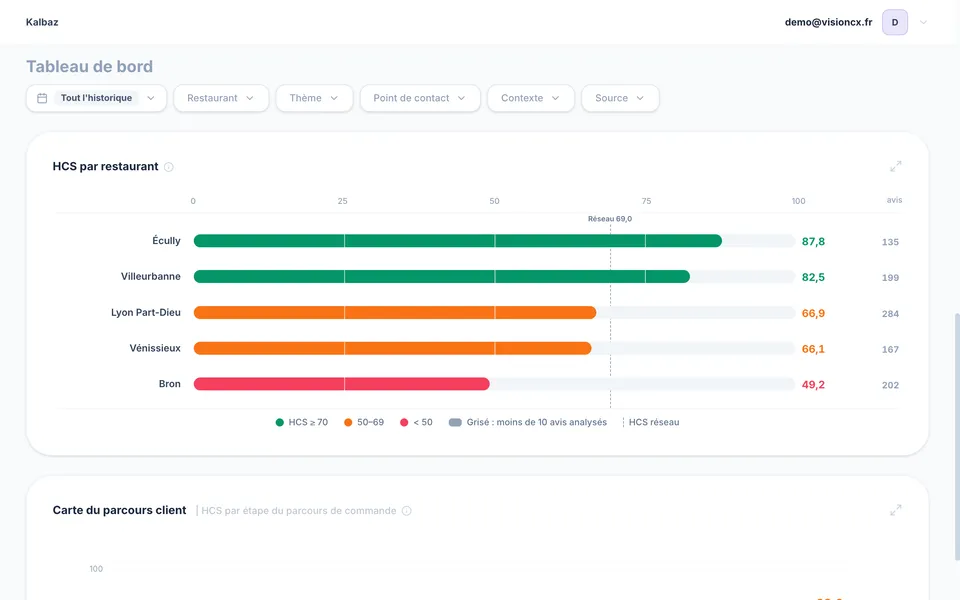This screenshot has width=960, height=600.
Task: Click the page vertical scrollbar
Action: pyautogui.click(x=957, y=437)
